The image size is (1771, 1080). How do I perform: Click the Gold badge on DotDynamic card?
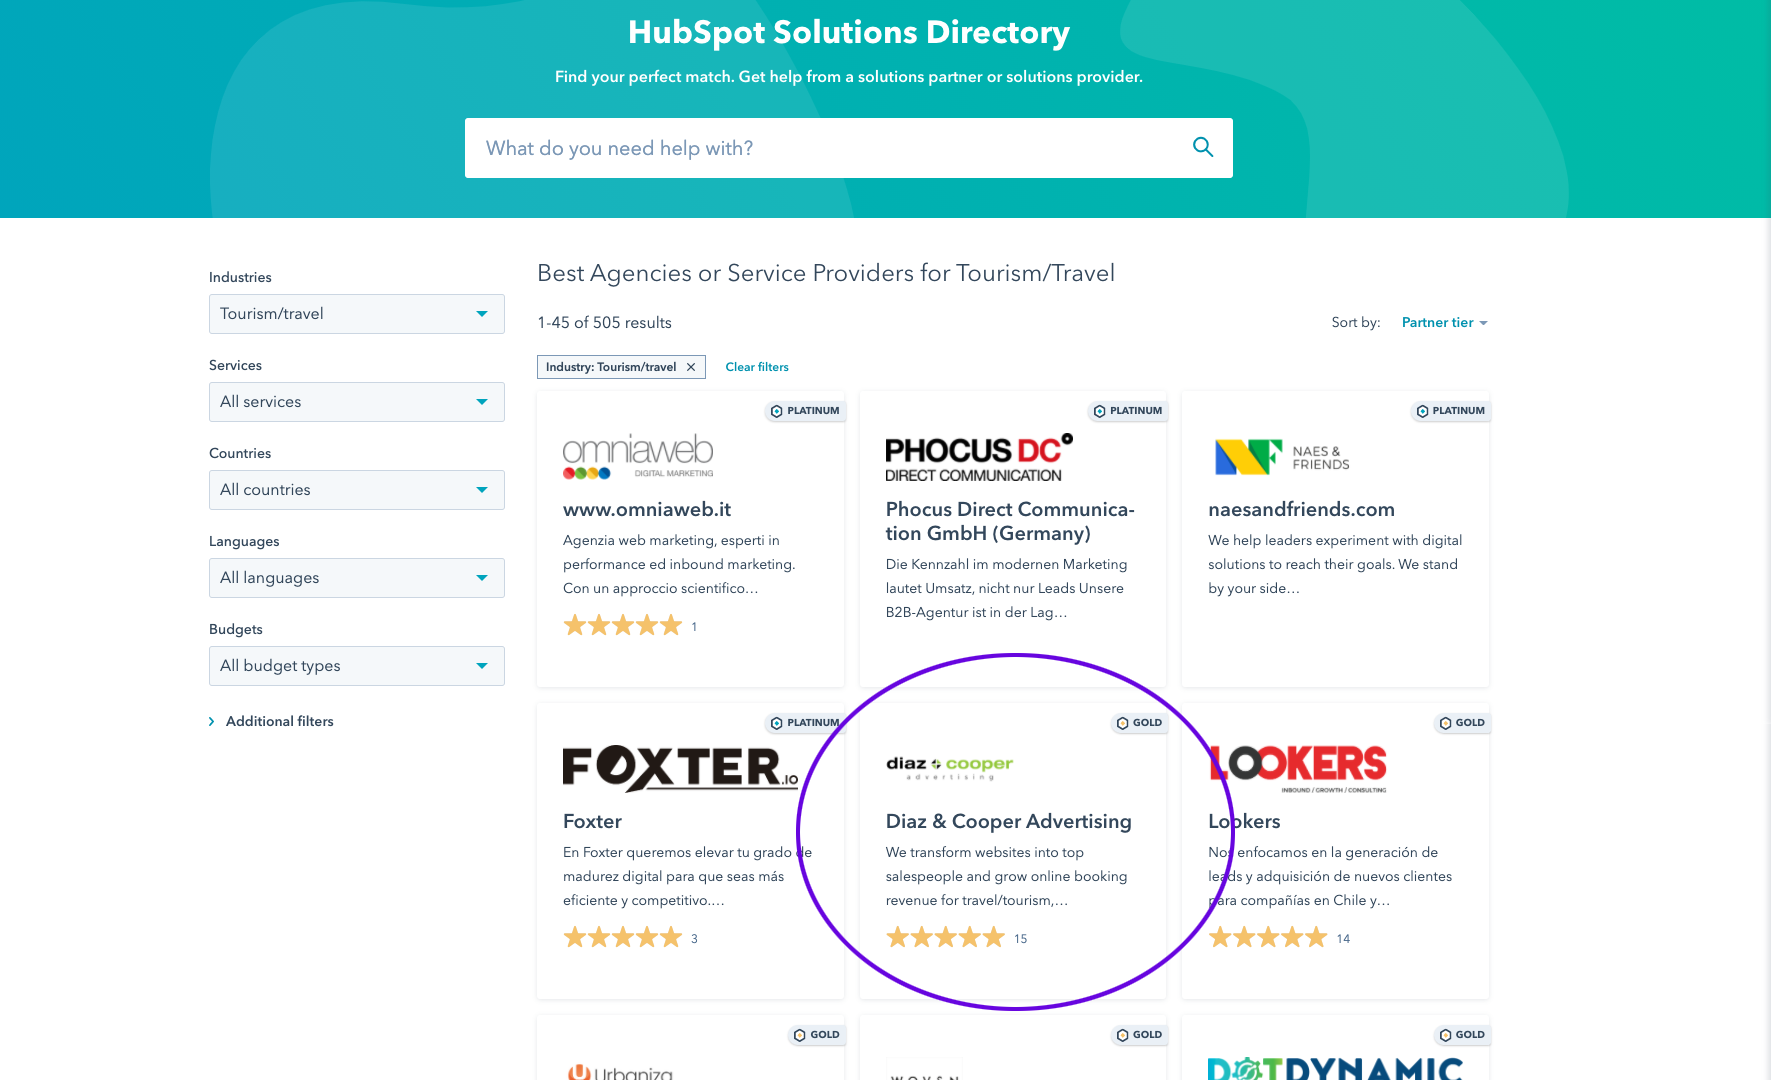click(1461, 1034)
